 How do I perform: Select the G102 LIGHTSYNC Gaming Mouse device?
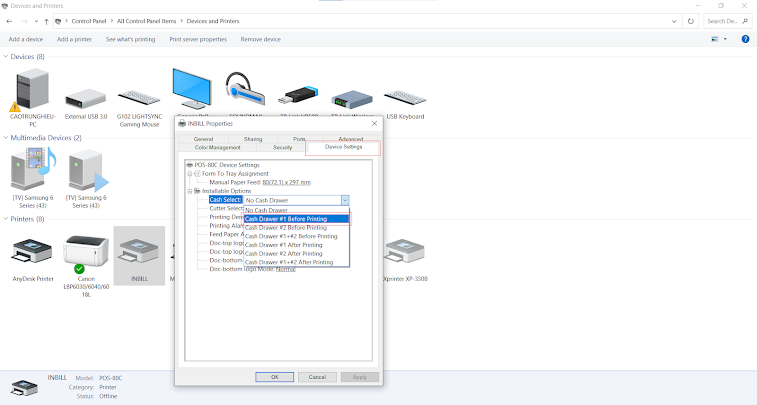139,98
